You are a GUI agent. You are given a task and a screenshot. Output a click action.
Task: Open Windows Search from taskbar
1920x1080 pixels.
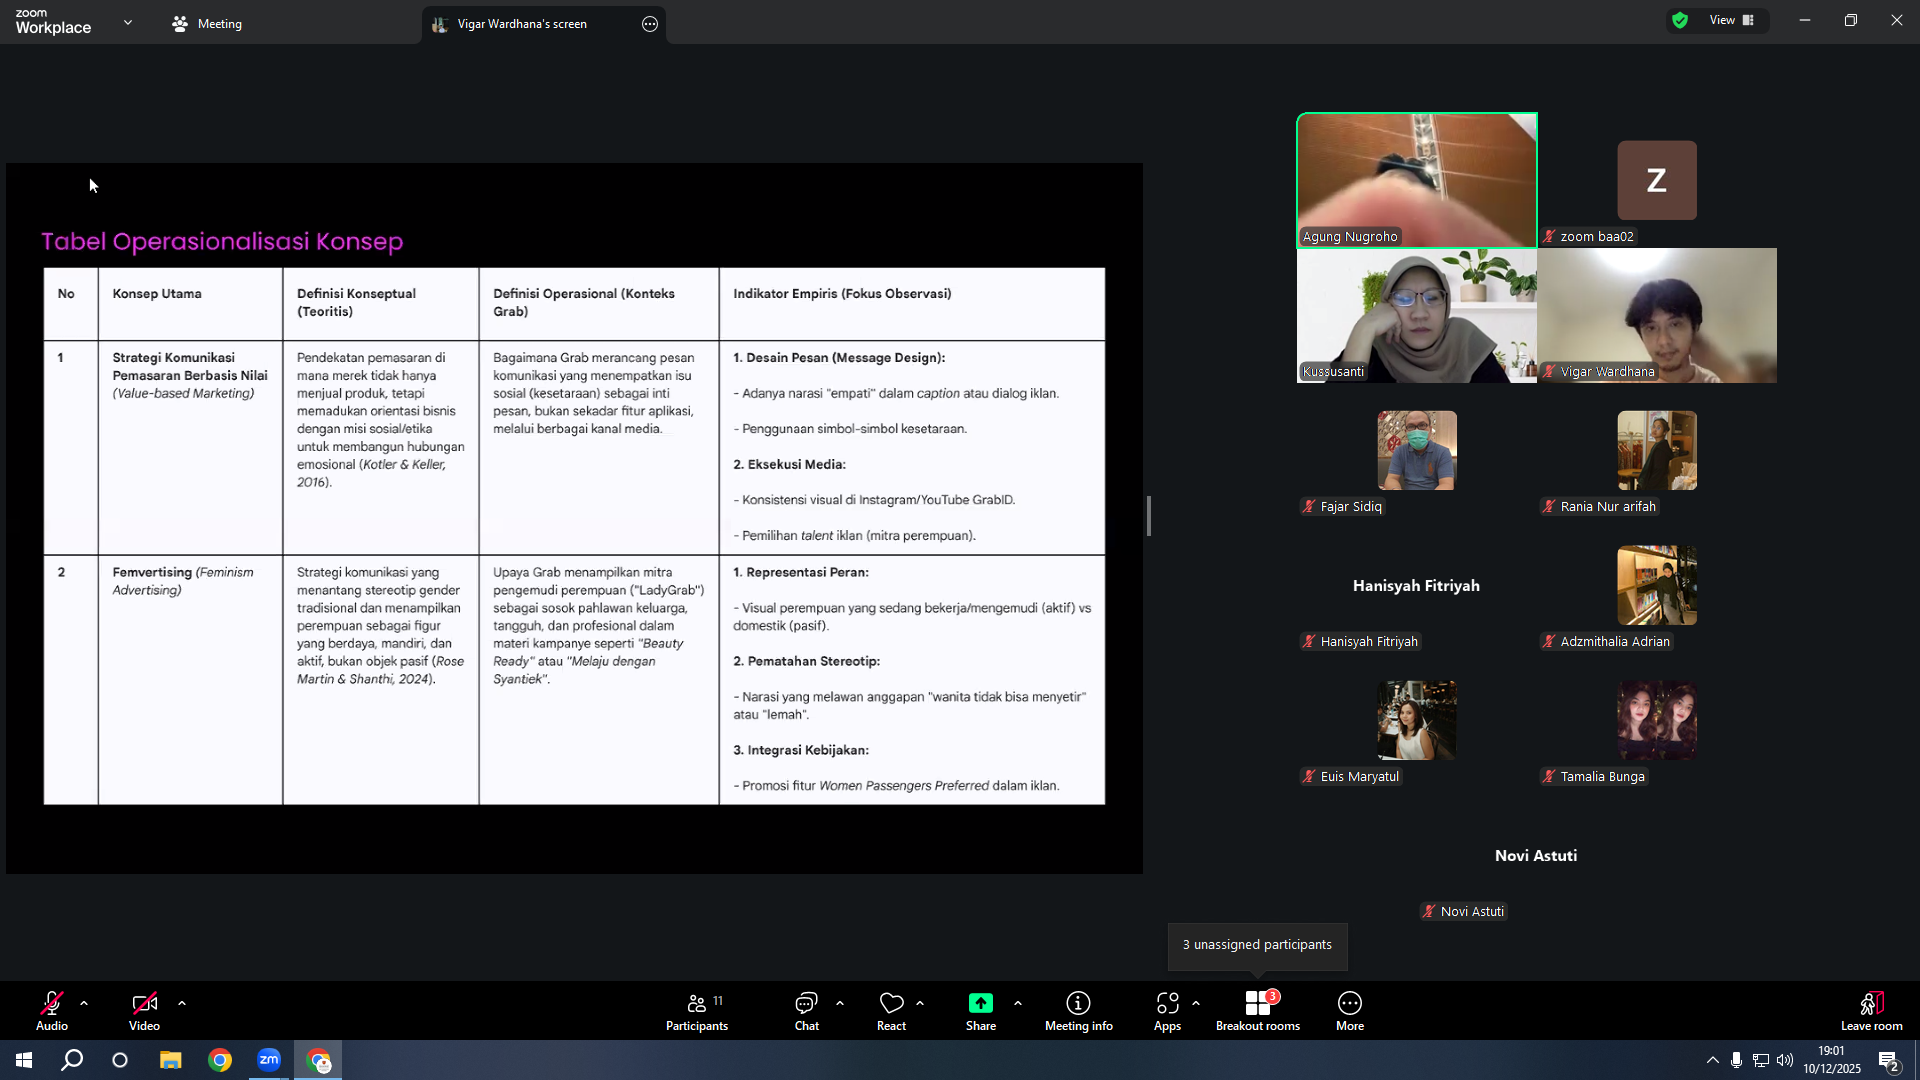pyautogui.click(x=72, y=1060)
